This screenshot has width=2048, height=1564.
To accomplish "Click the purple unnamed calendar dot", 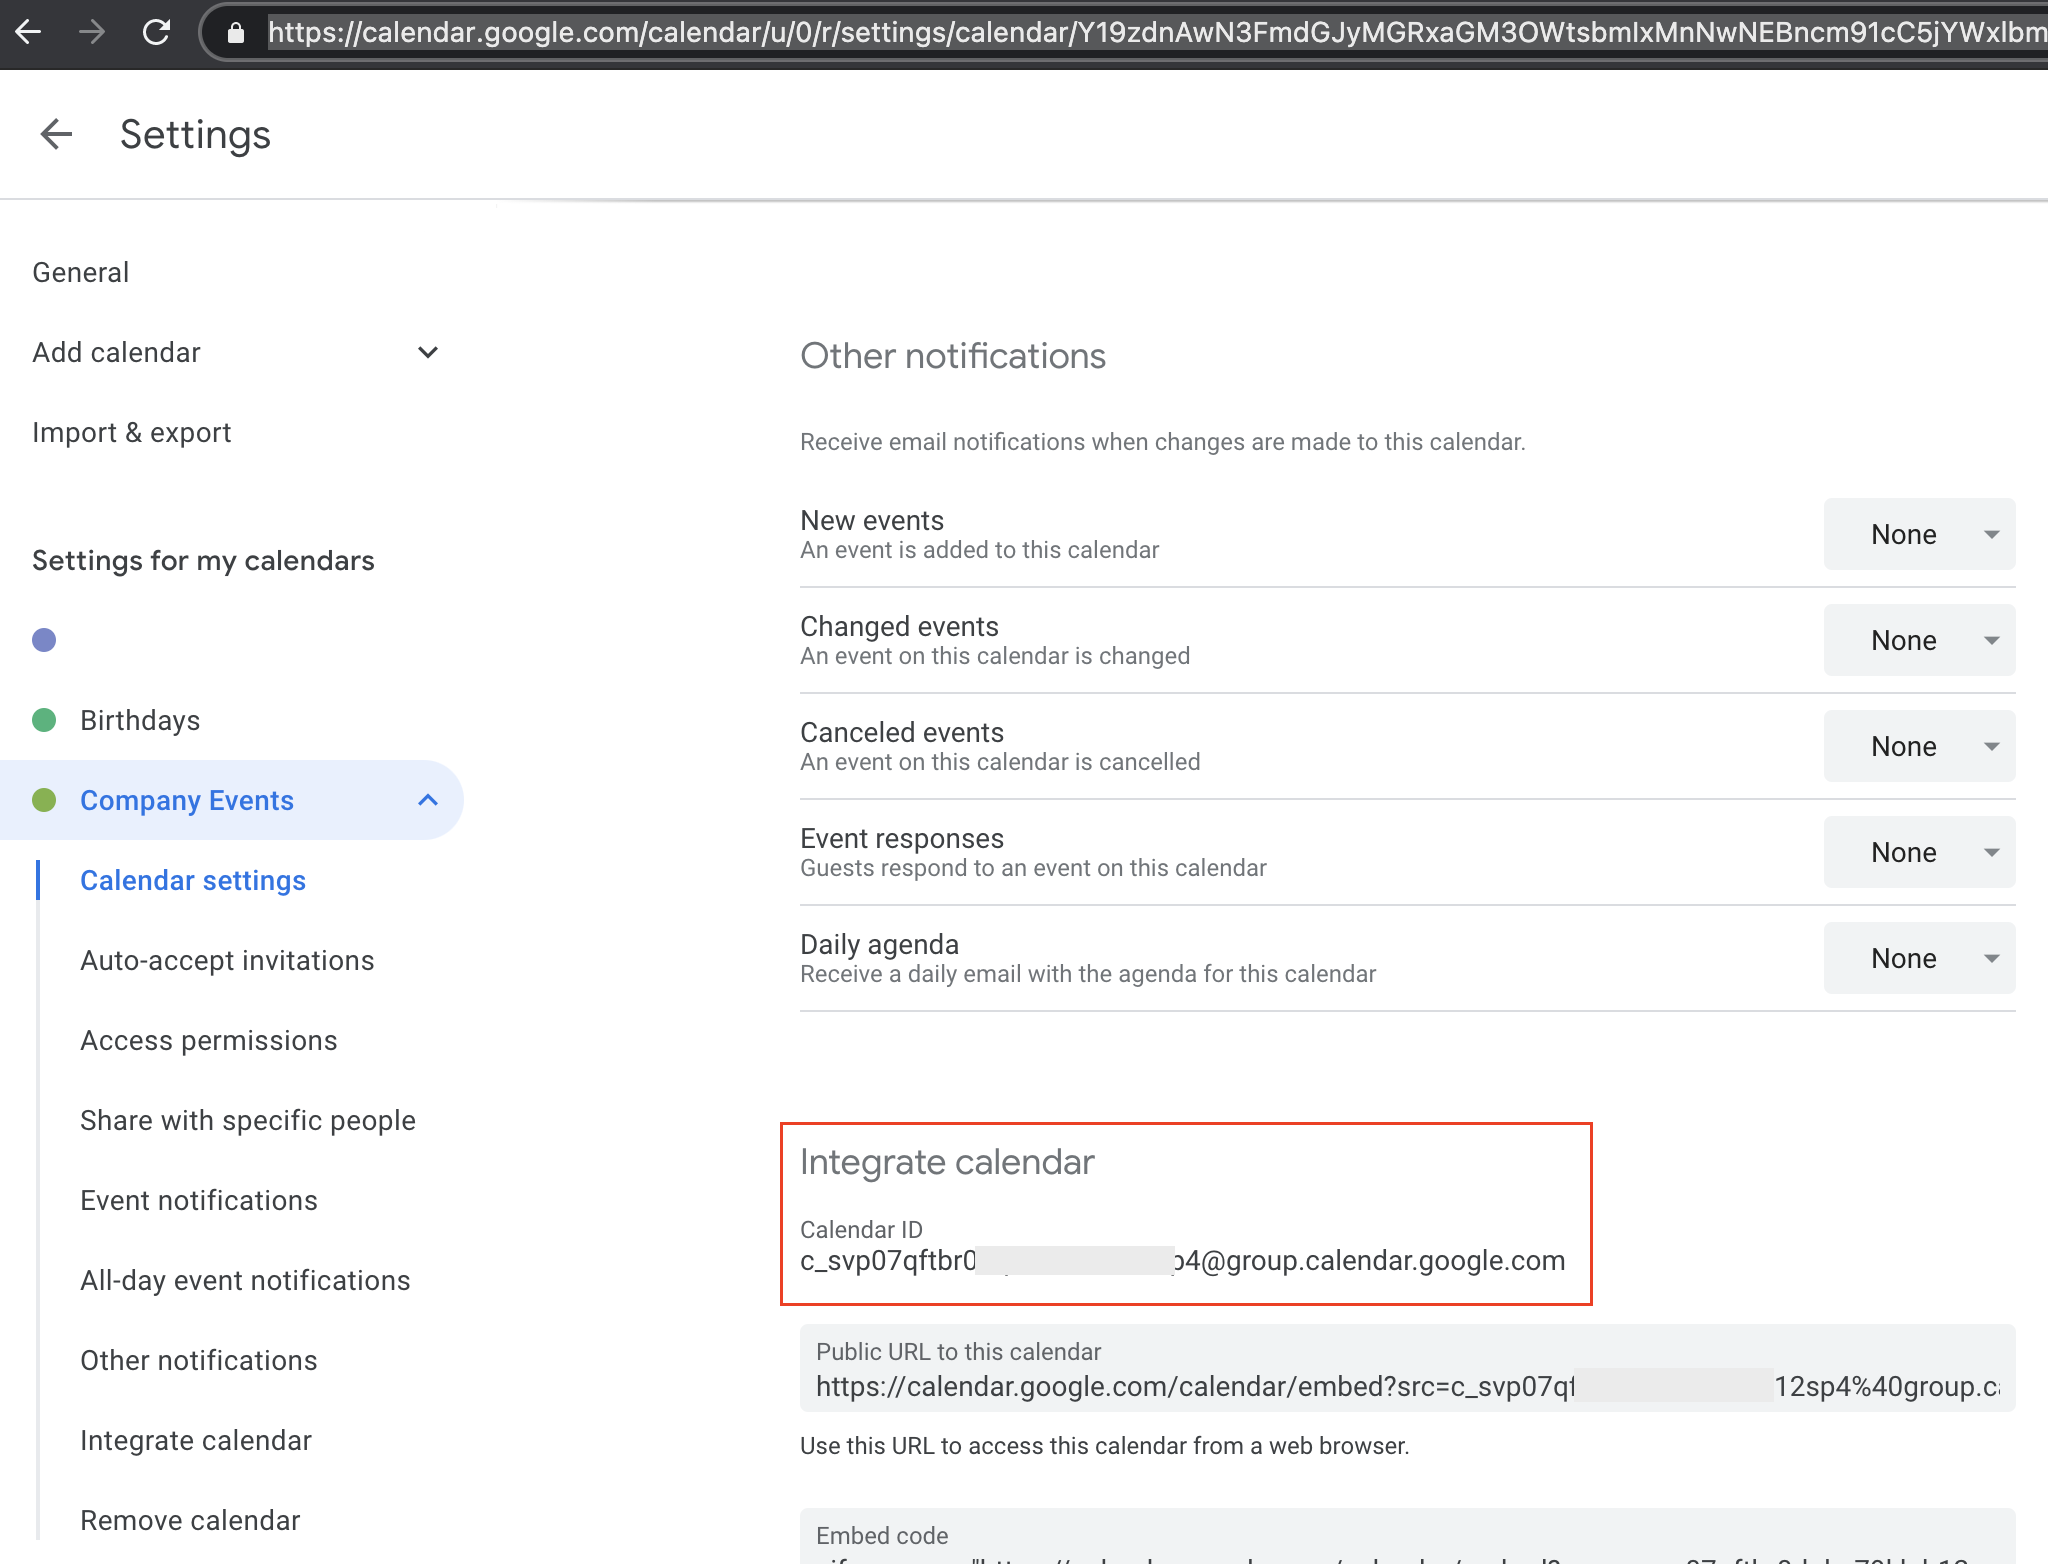I will point(44,640).
